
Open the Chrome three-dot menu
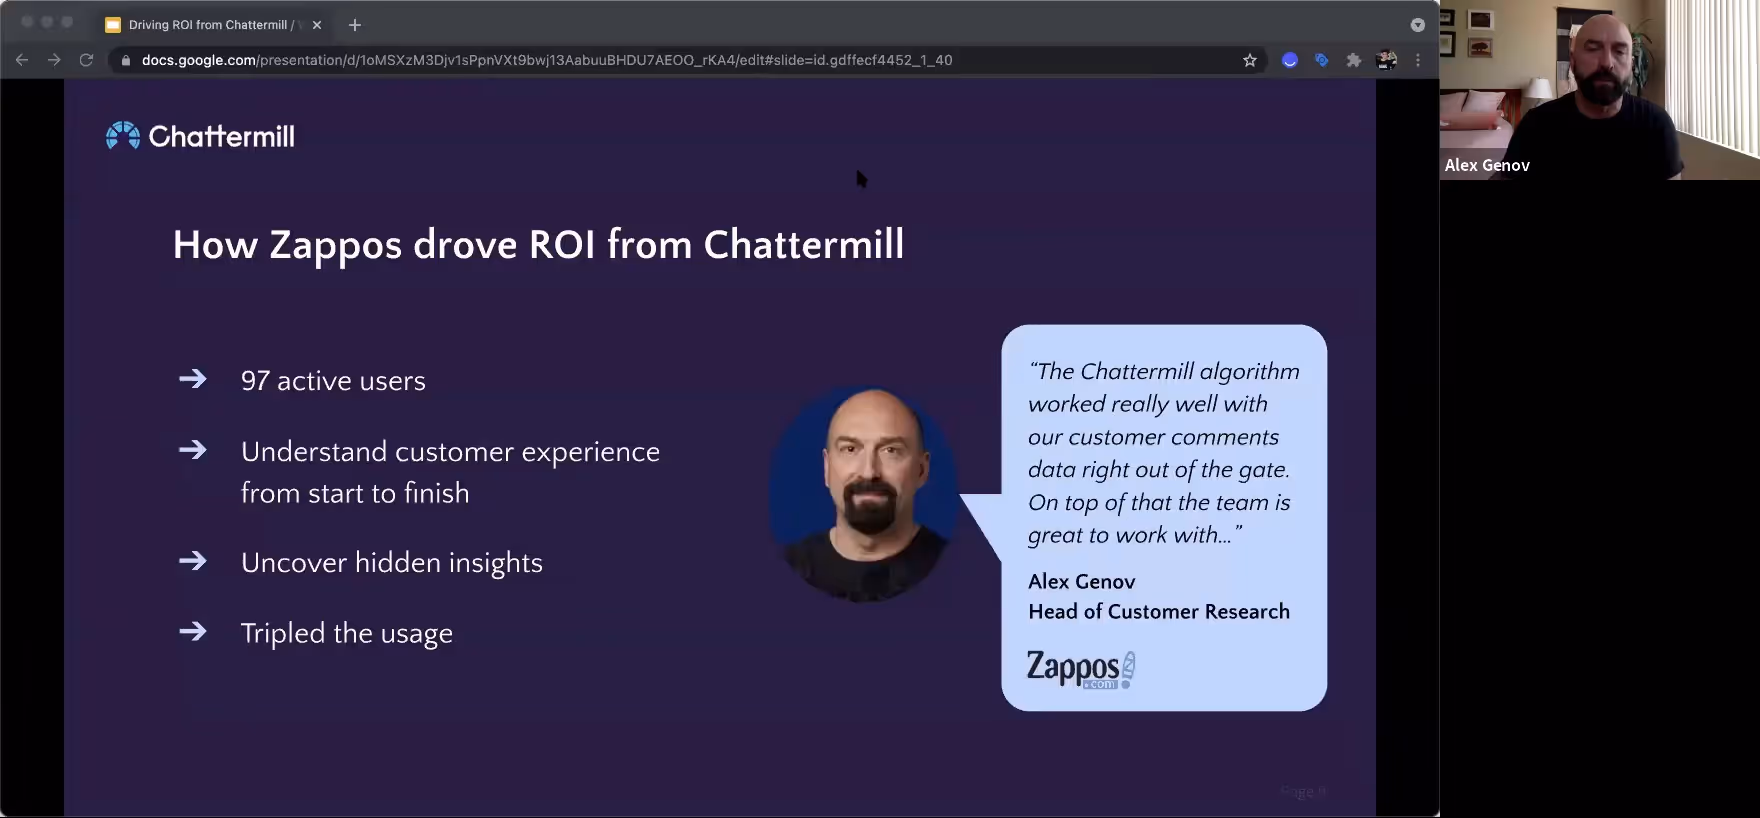click(1417, 60)
